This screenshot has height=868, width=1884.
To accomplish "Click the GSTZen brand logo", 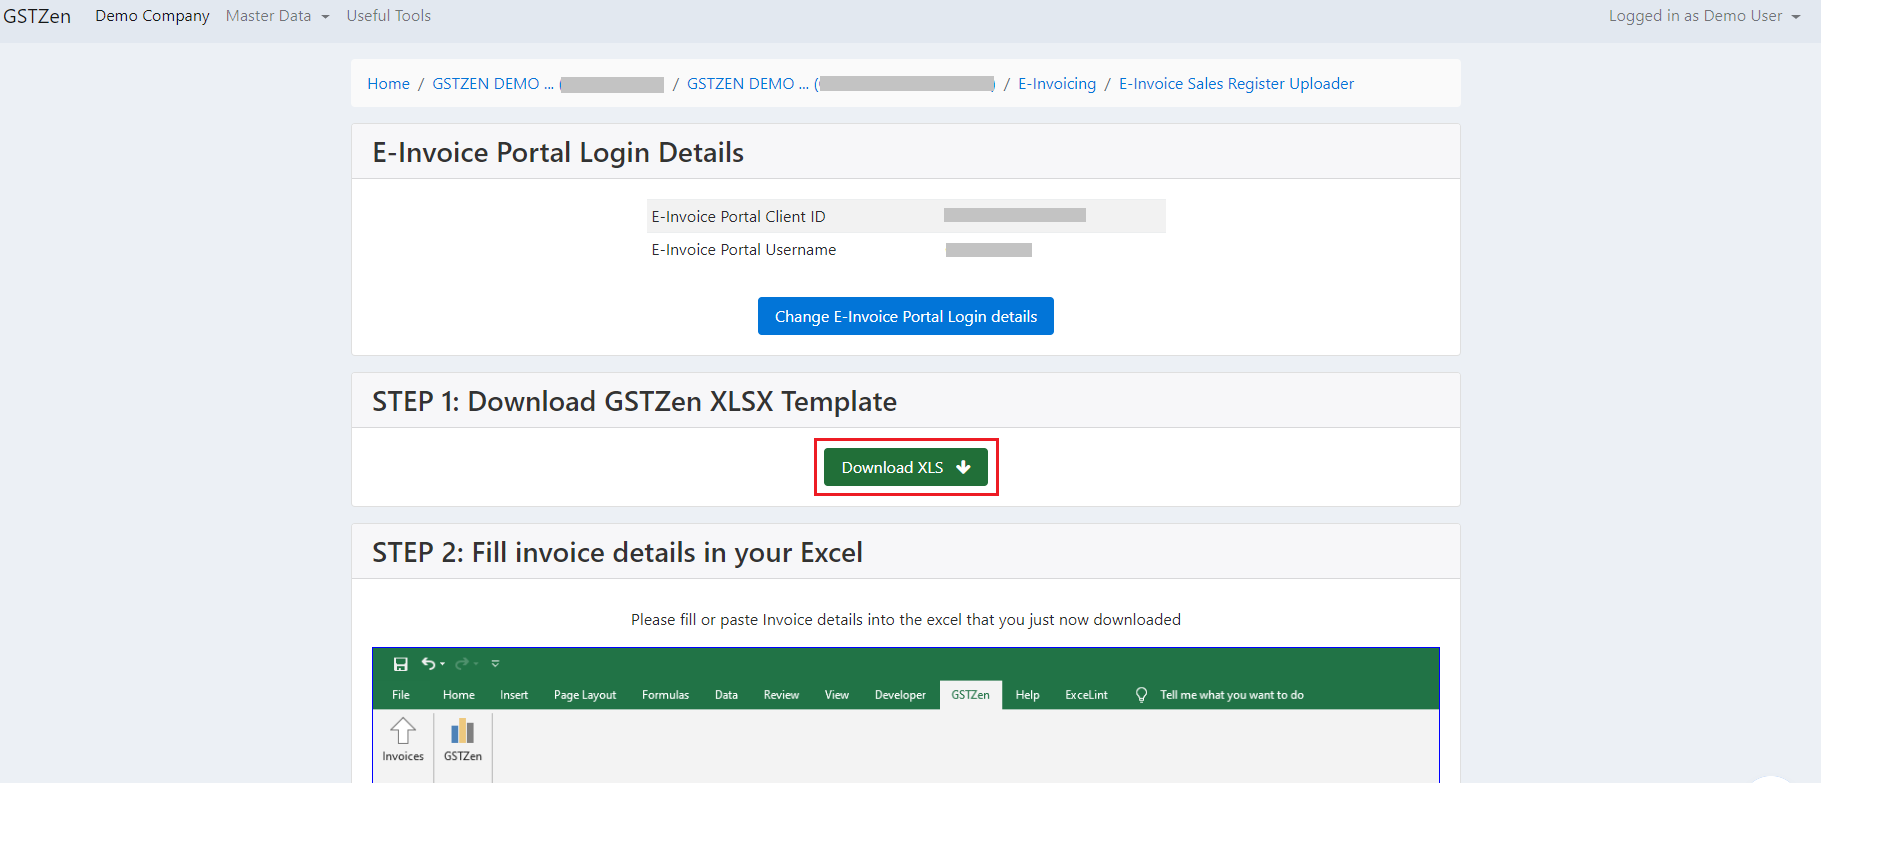I will [x=37, y=16].
